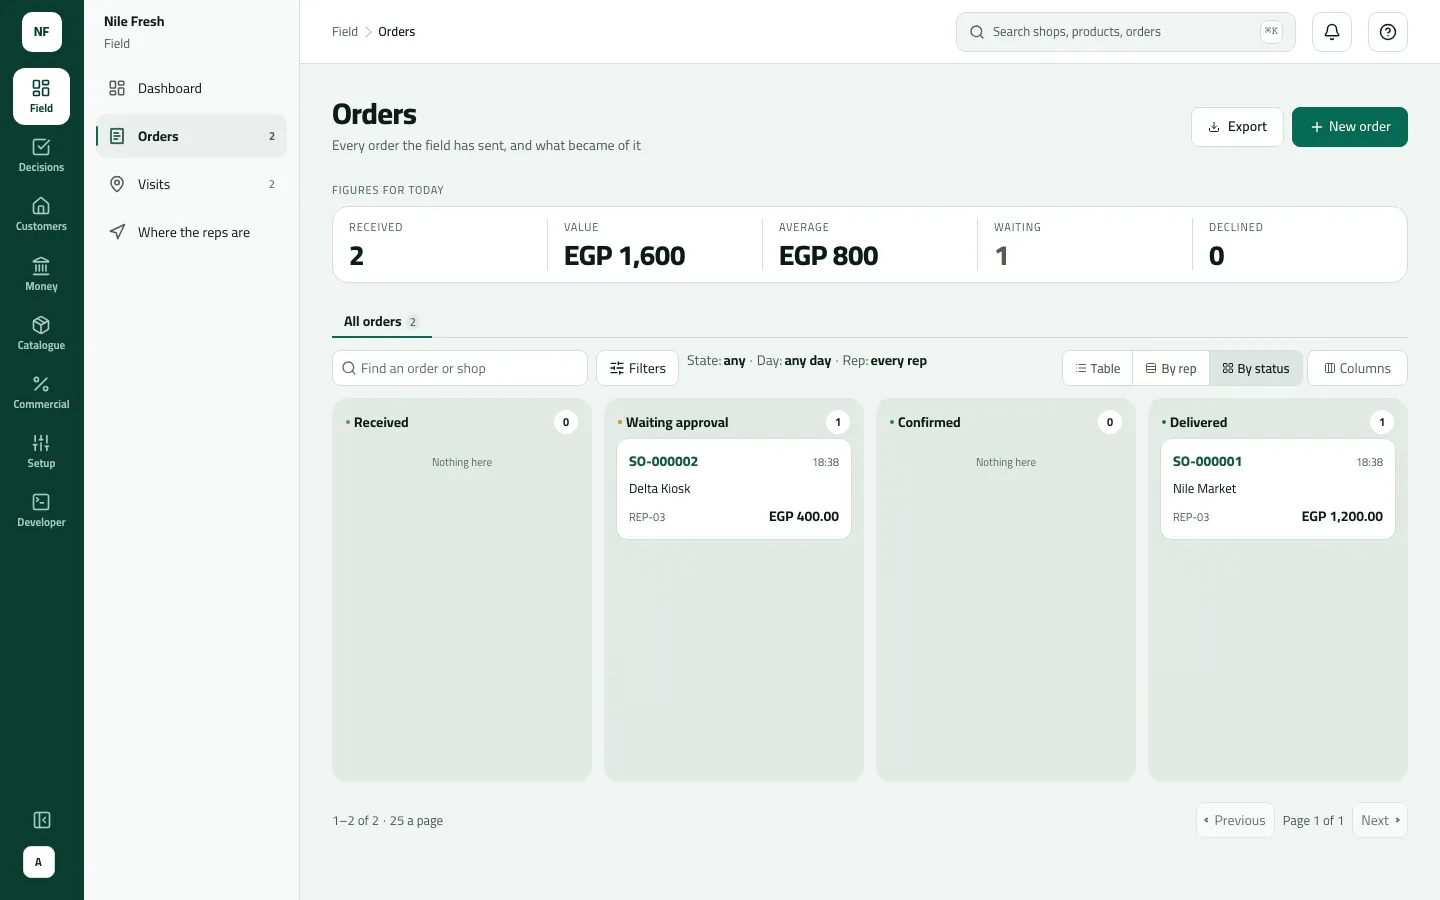Open order card SO-000001
Image resolution: width=1440 pixels, height=900 pixels.
point(1278,489)
